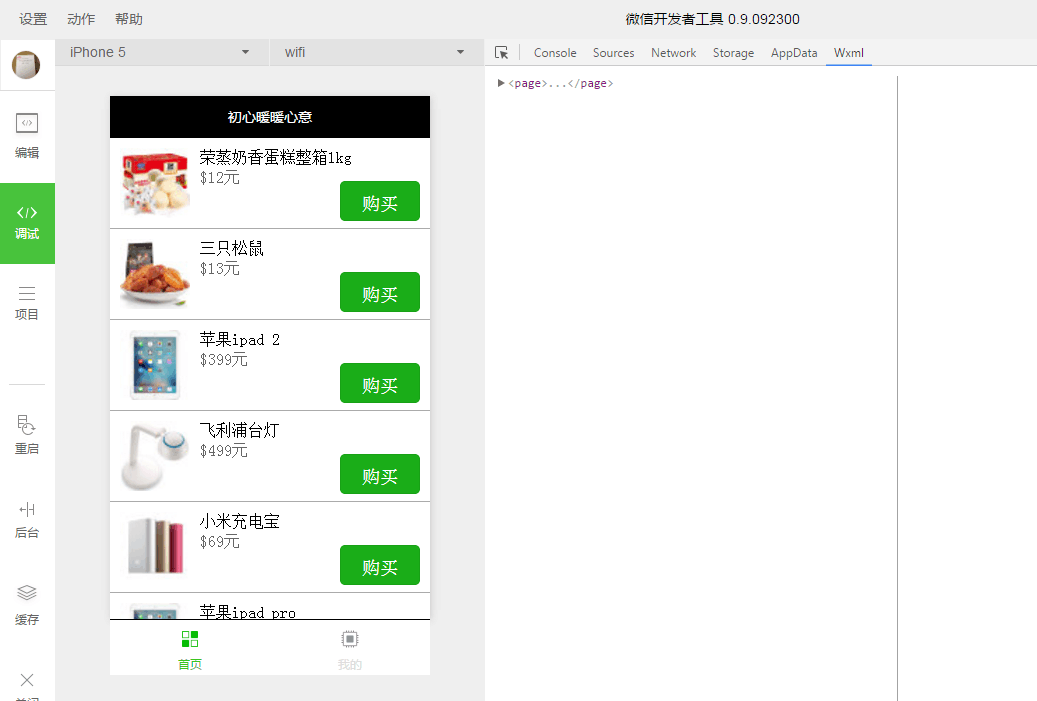Viewport: 1037px width, 701px height.
Task: Open the 动作 menu
Action: 81,19
